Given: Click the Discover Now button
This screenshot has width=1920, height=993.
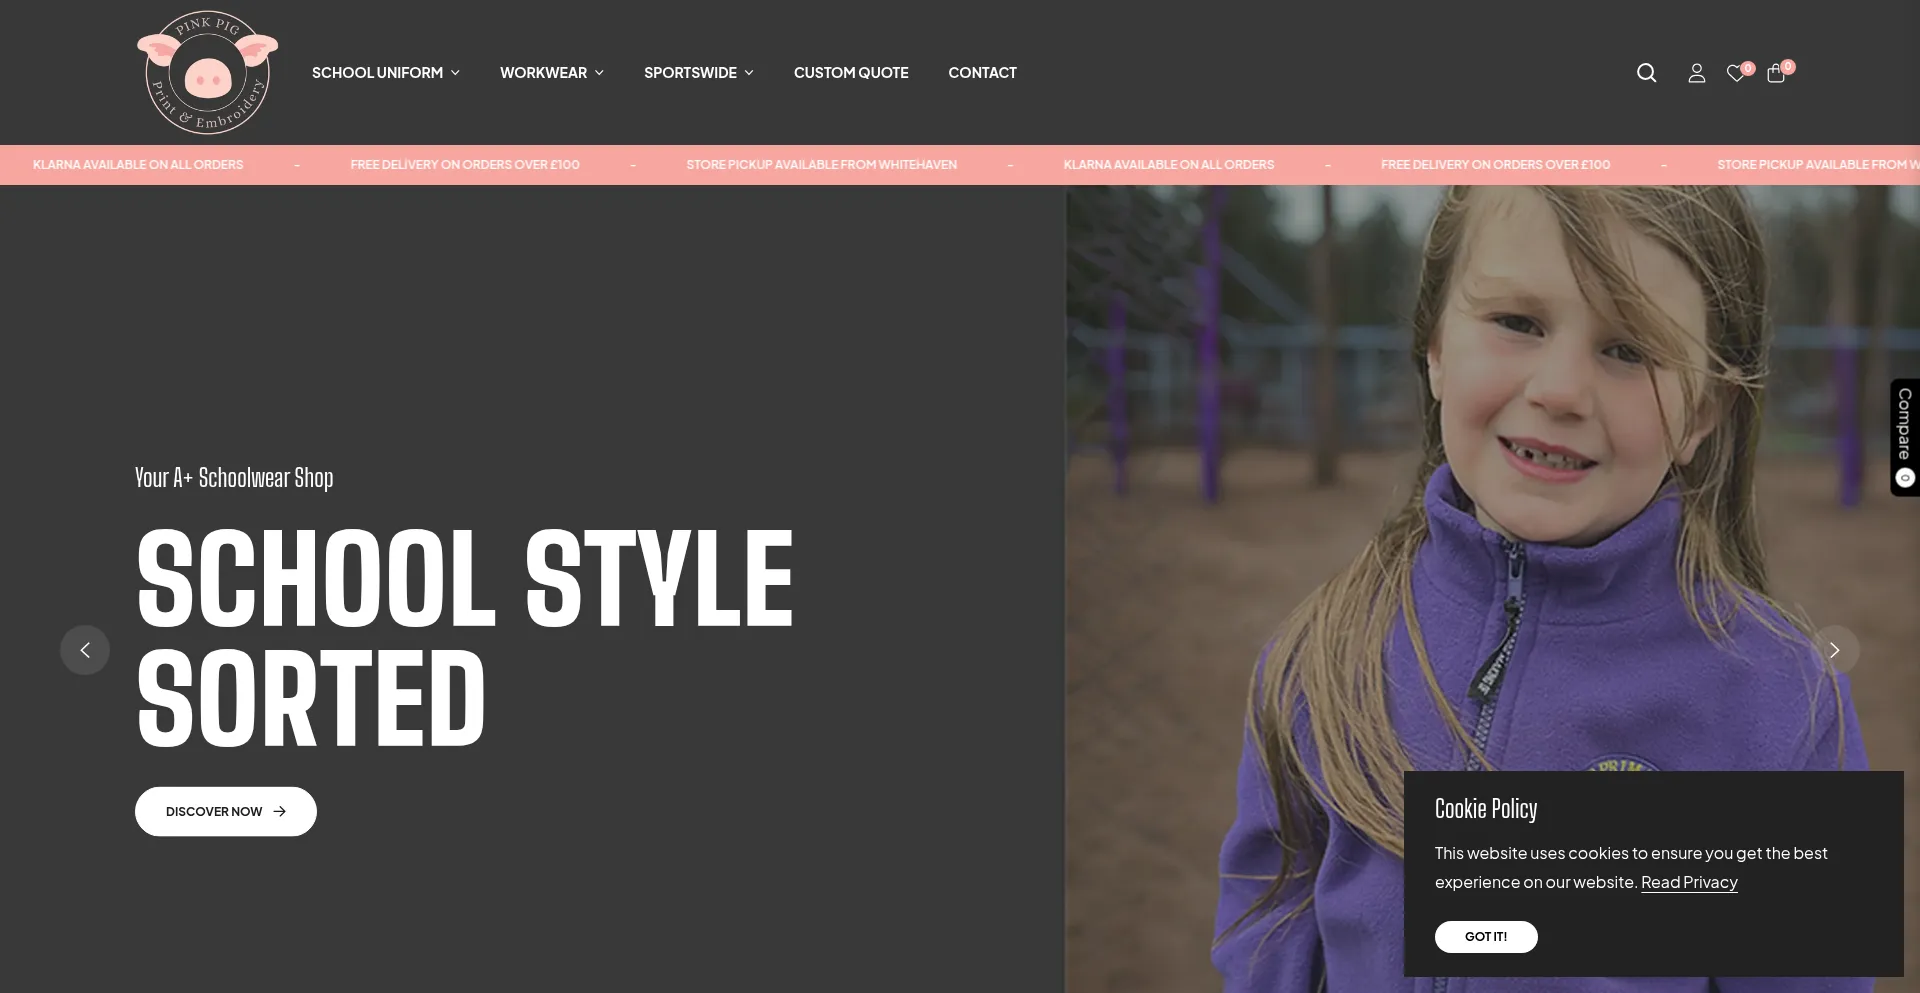Looking at the screenshot, I should 226,811.
